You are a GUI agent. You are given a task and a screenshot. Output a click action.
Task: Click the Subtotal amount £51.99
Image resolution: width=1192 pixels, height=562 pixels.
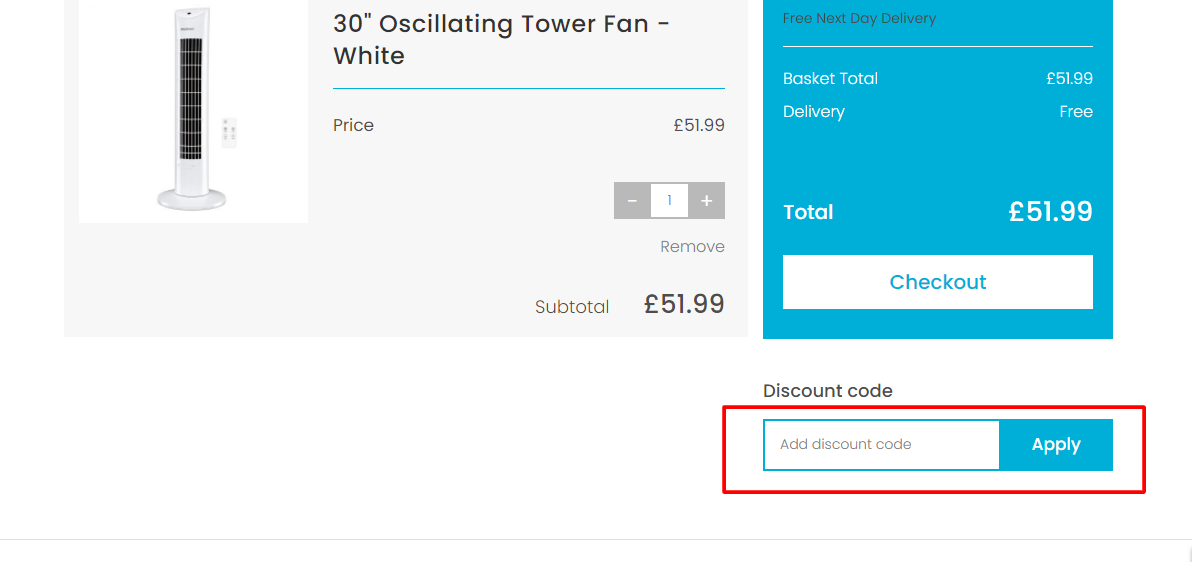[x=683, y=304]
